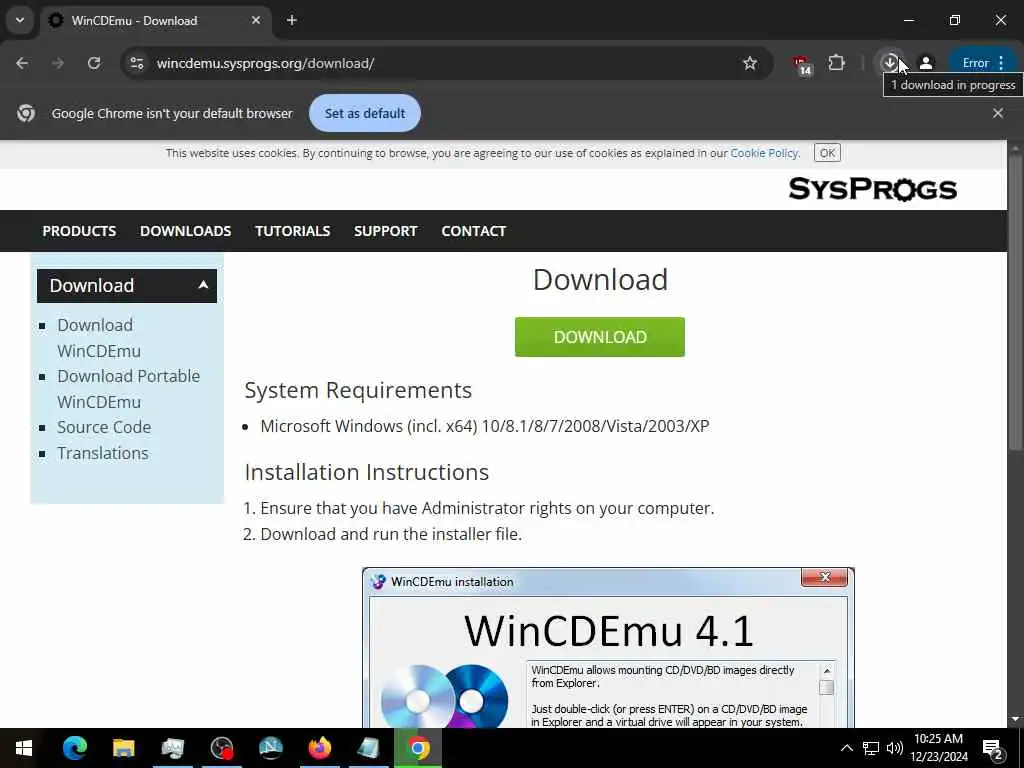
Task: Open the Chrome profile avatar icon
Action: click(925, 63)
